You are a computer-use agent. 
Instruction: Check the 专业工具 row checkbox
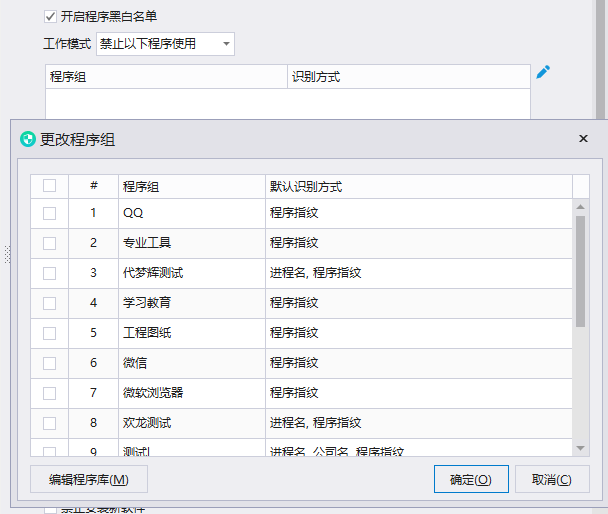tap(49, 243)
